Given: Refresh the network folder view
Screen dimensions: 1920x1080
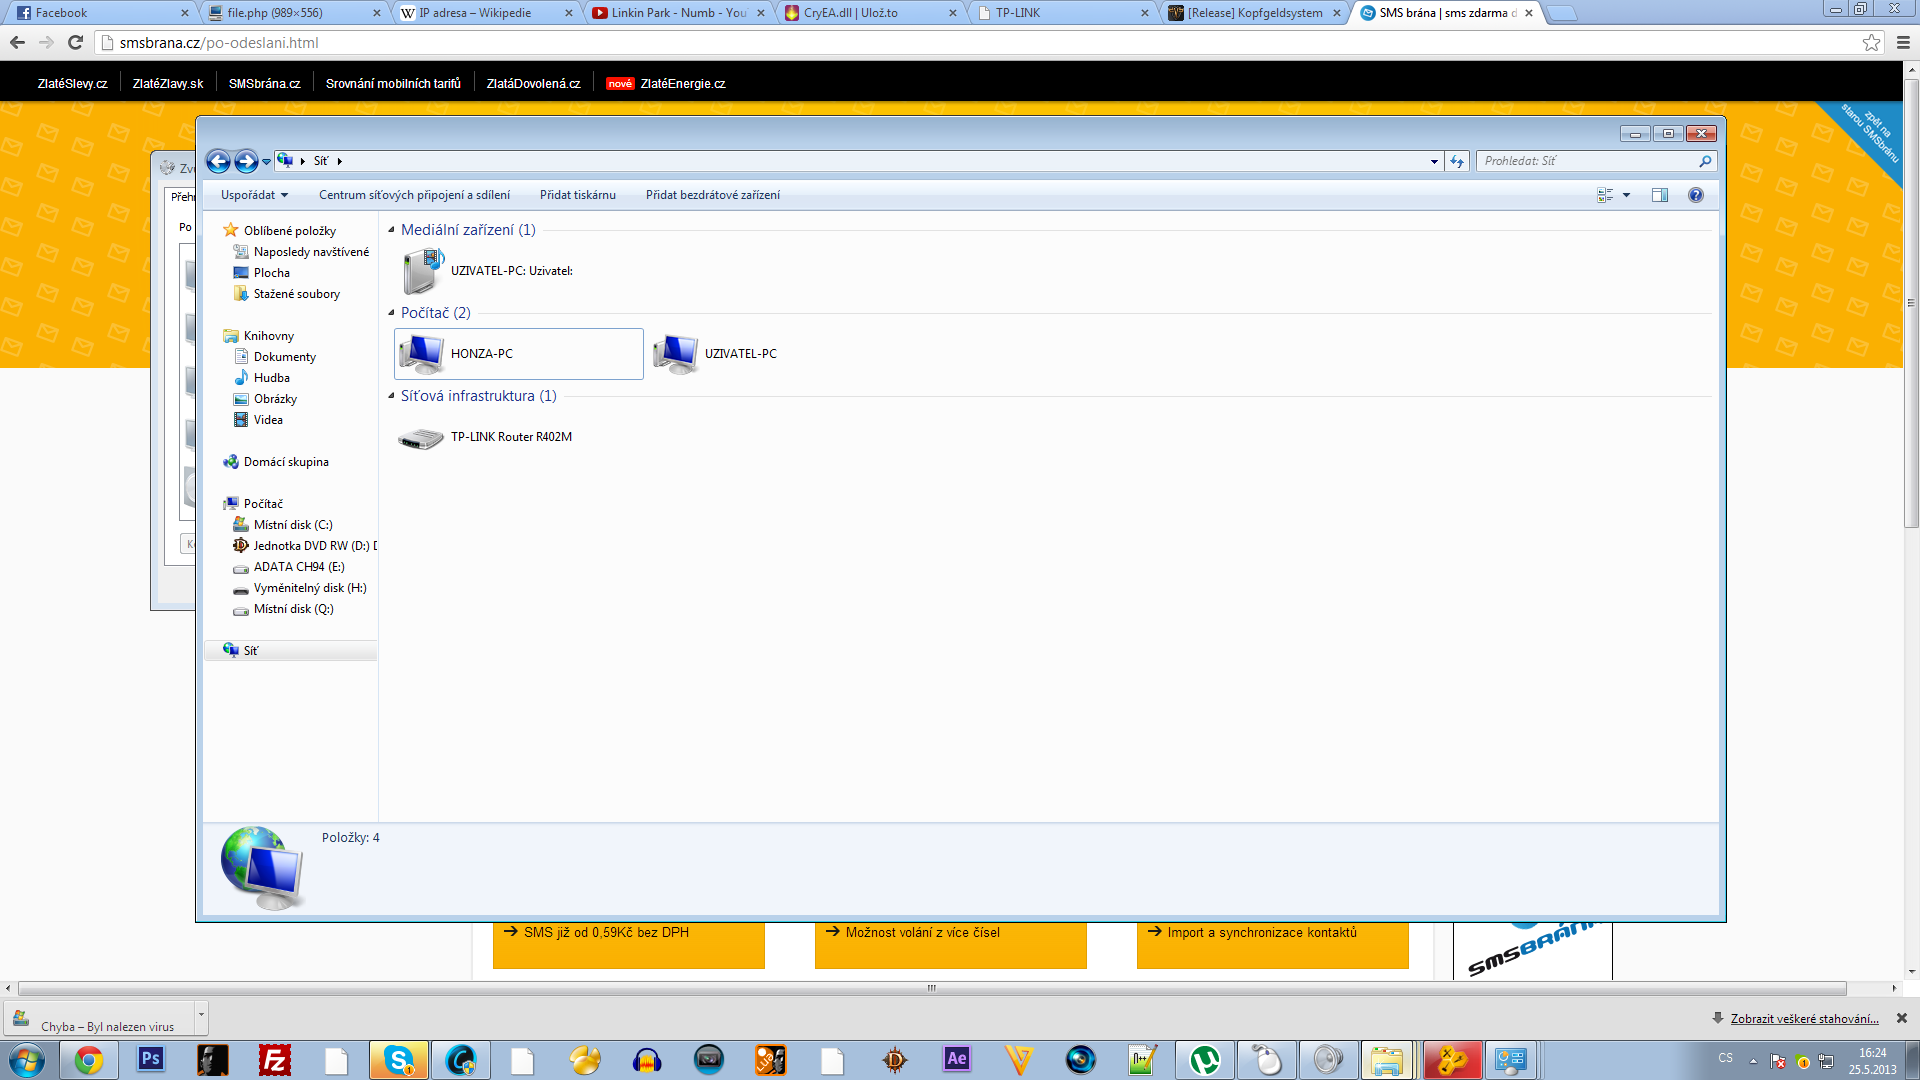Looking at the screenshot, I should pyautogui.click(x=1457, y=161).
